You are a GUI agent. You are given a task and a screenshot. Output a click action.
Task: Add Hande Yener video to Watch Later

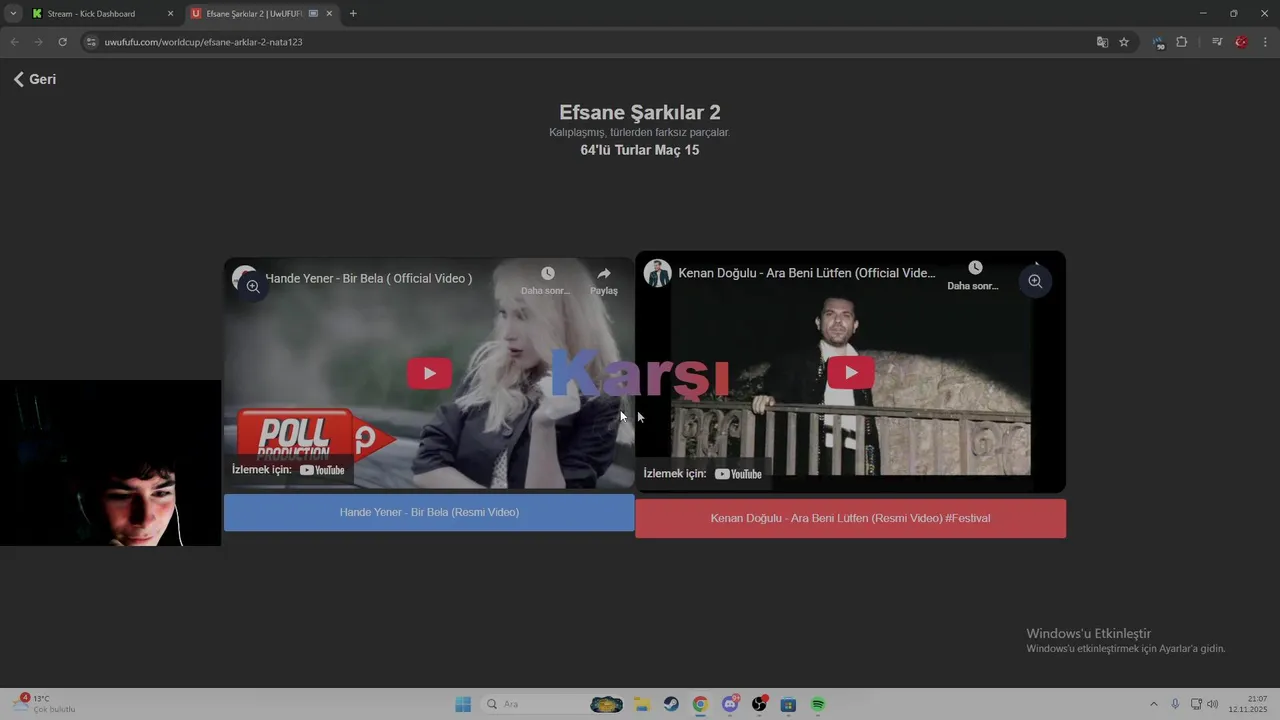pyautogui.click(x=547, y=280)
